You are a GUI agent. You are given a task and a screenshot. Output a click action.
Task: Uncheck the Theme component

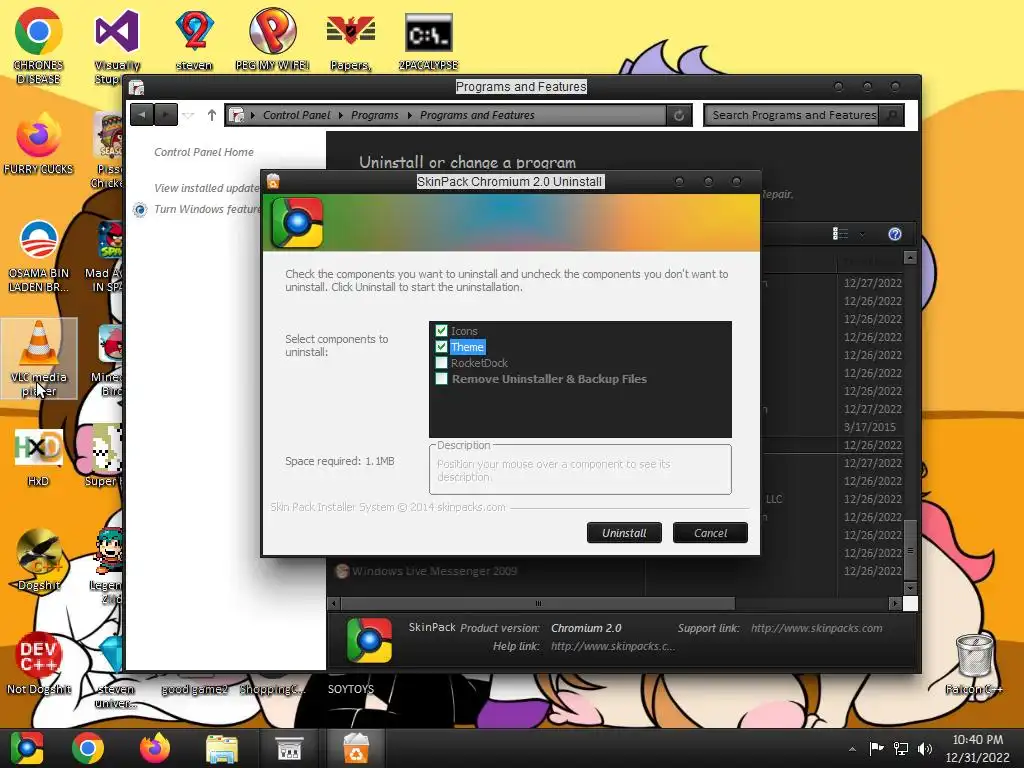click(441, 347)
